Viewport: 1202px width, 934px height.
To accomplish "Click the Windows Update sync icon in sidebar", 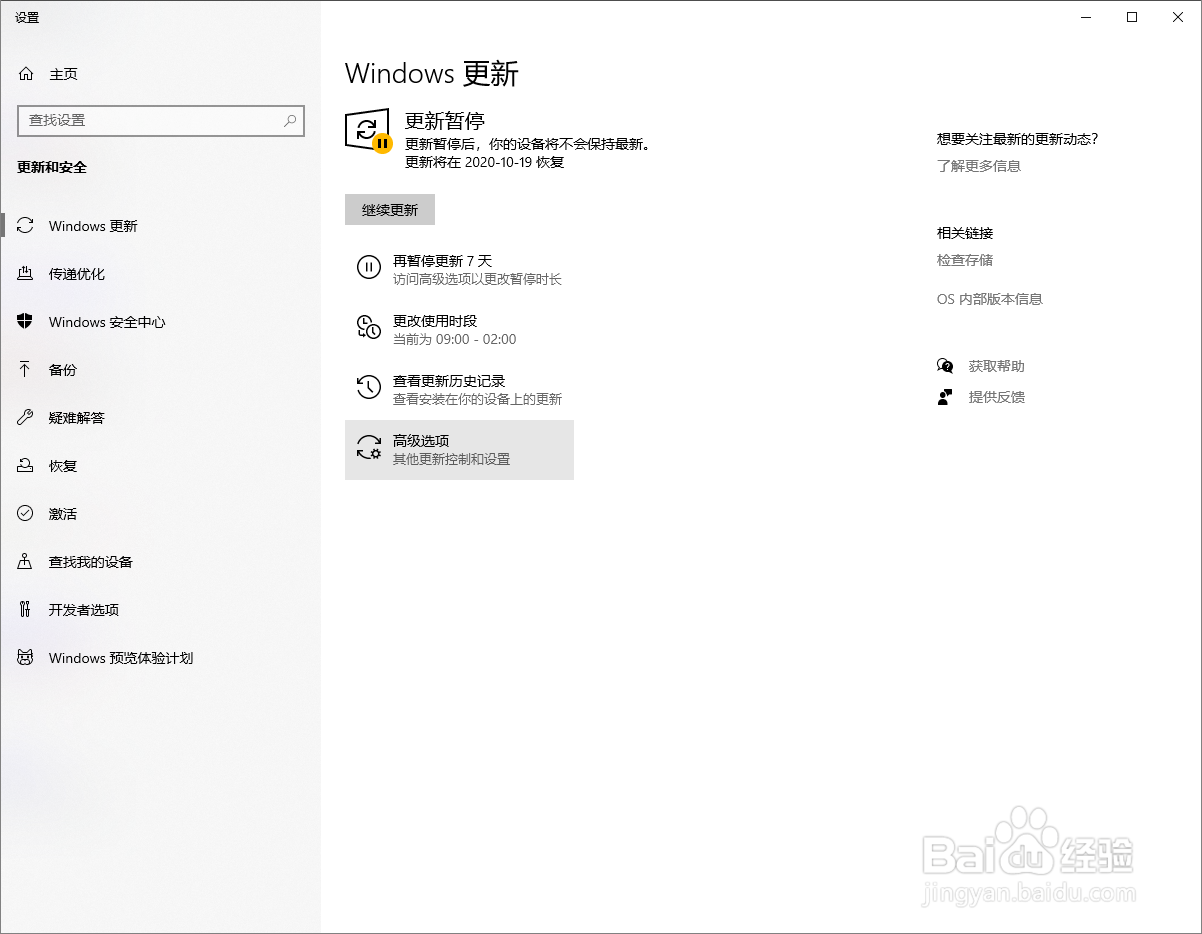I will coord(26,226).
